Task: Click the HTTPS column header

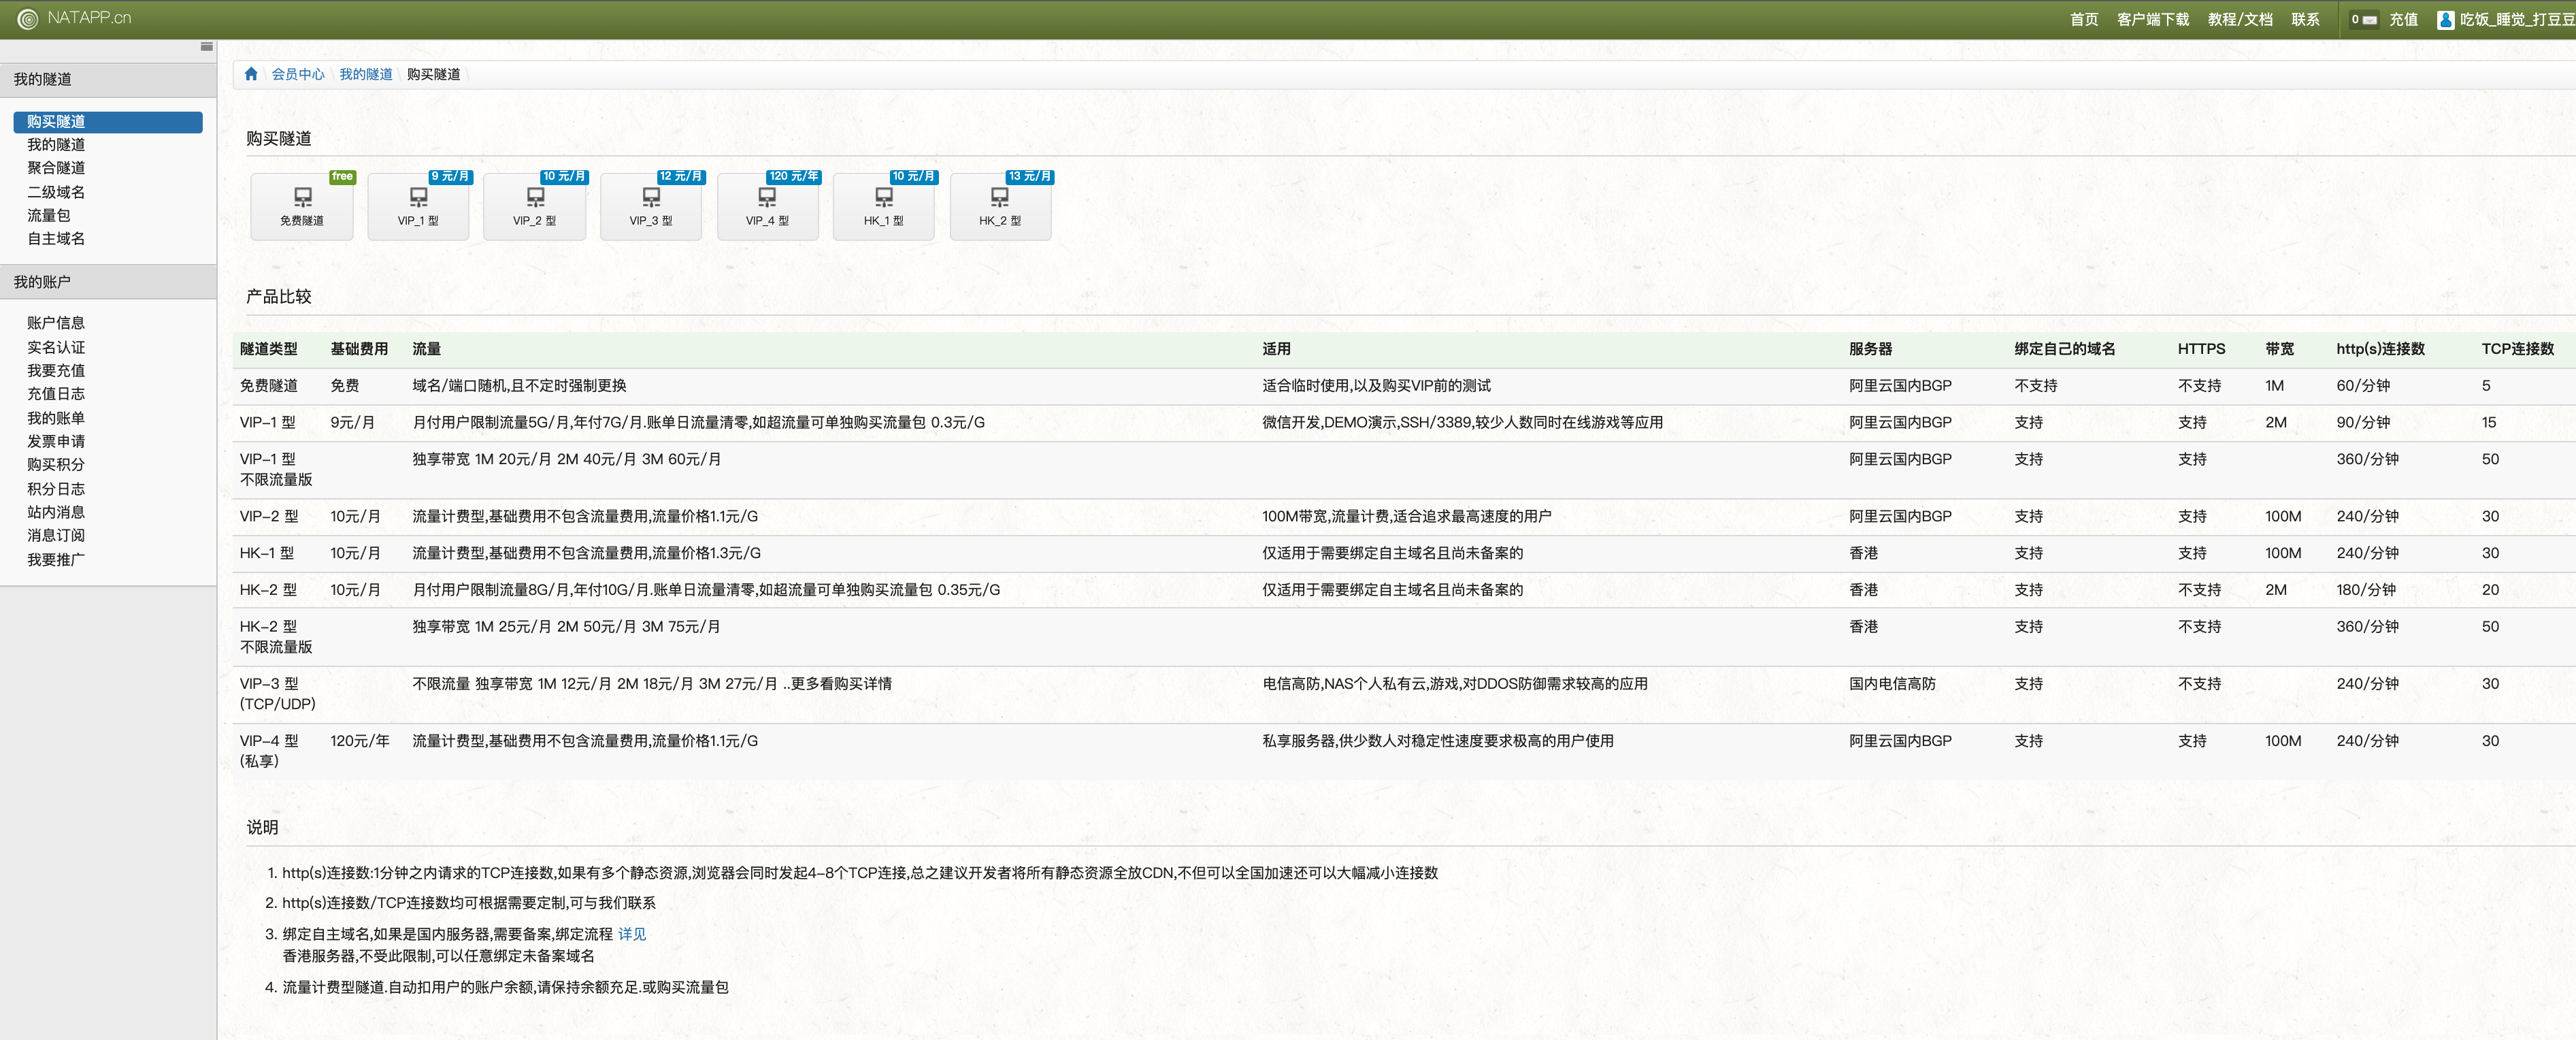Action: click(x=2202, y=349)
